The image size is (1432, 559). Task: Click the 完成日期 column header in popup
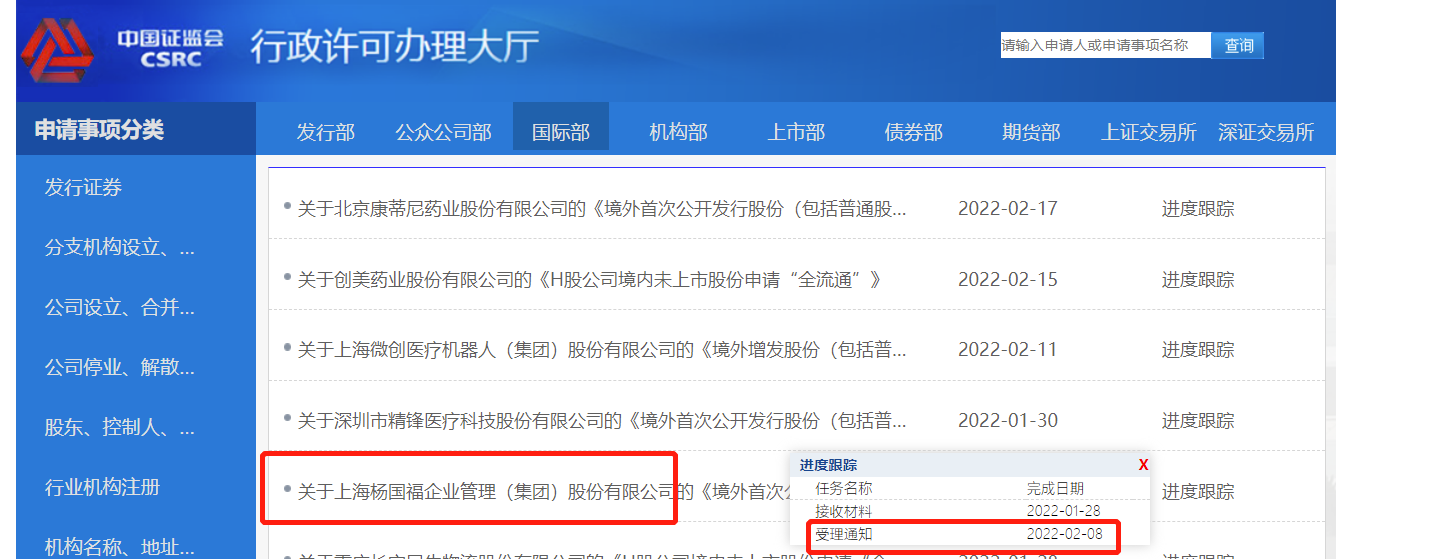[x=1055, y=489]
